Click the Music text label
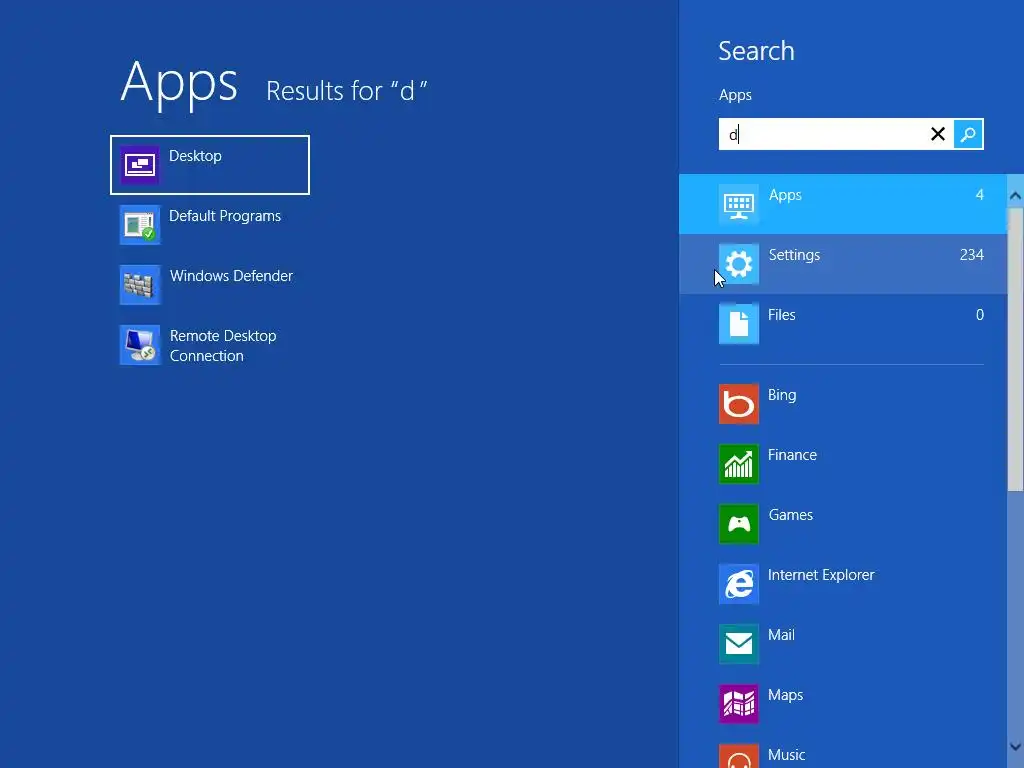This screenshot has width=1024, height=768. (x=786, y=755)
